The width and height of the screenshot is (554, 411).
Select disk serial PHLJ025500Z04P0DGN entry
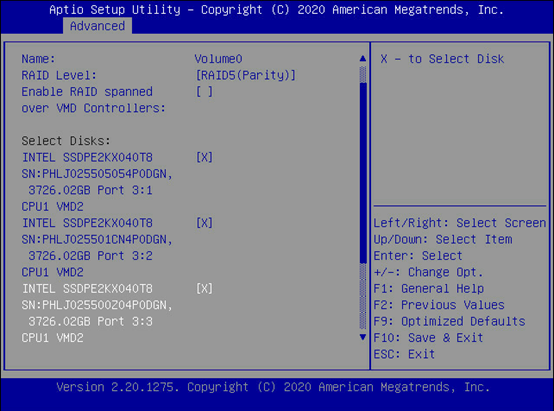[x=97, y=305]
